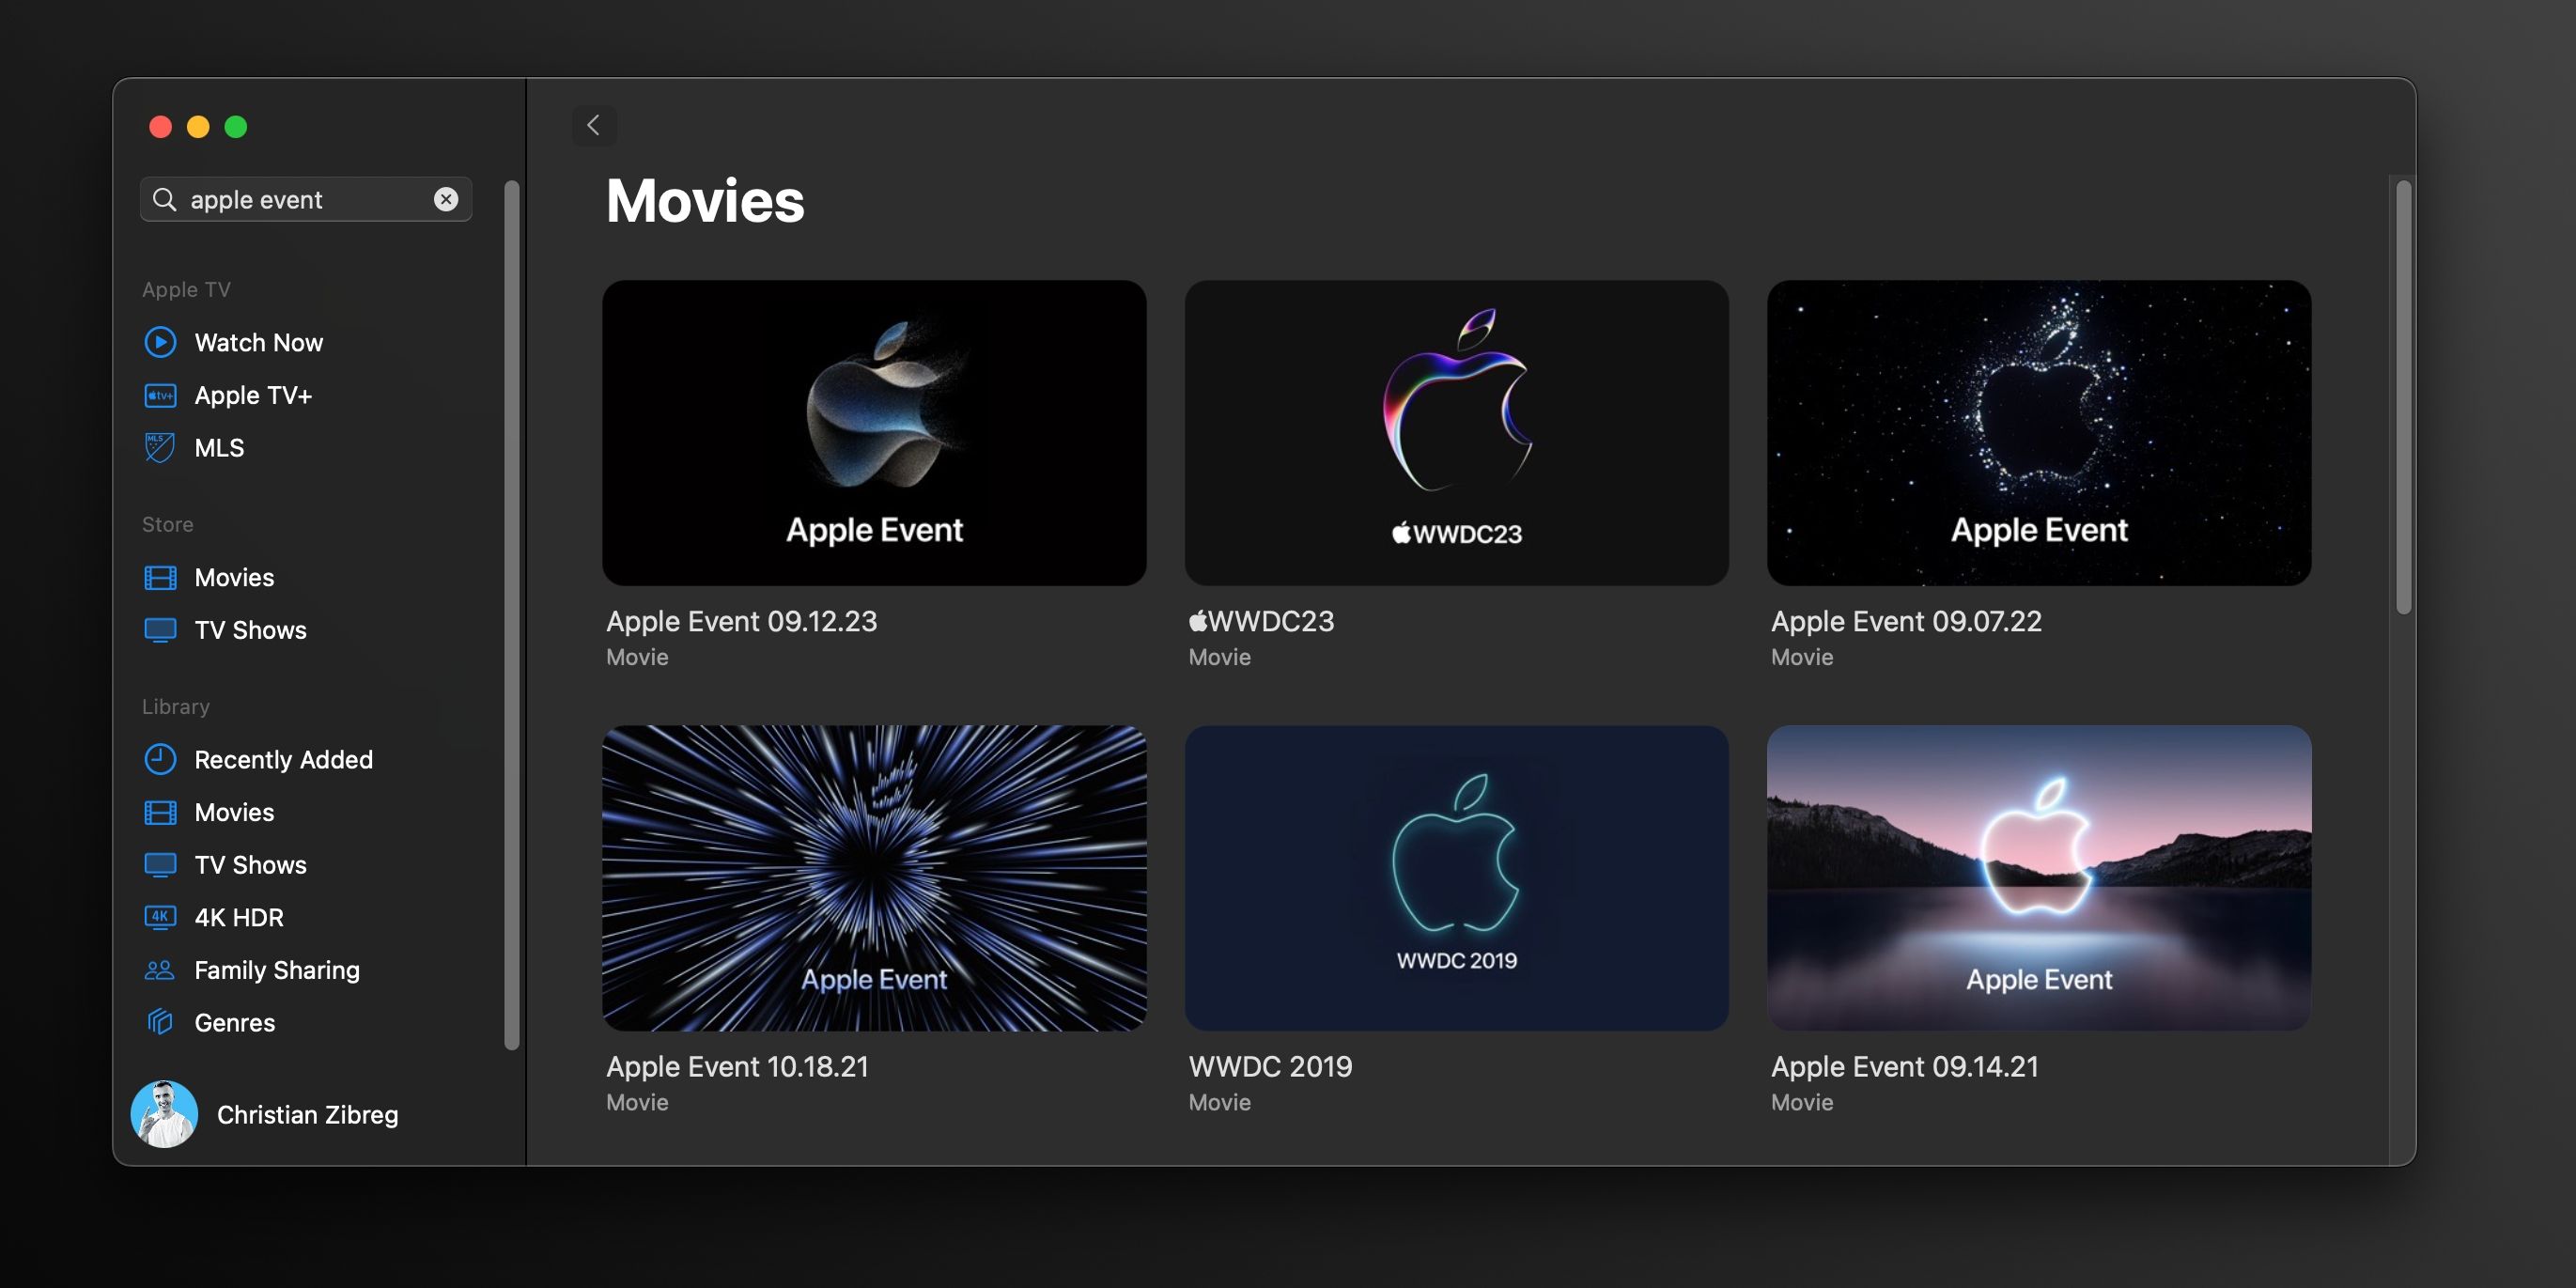The image size is (2576, 1288).
Task: Click the Family Sharing people icon
Action: coord(160,970)
